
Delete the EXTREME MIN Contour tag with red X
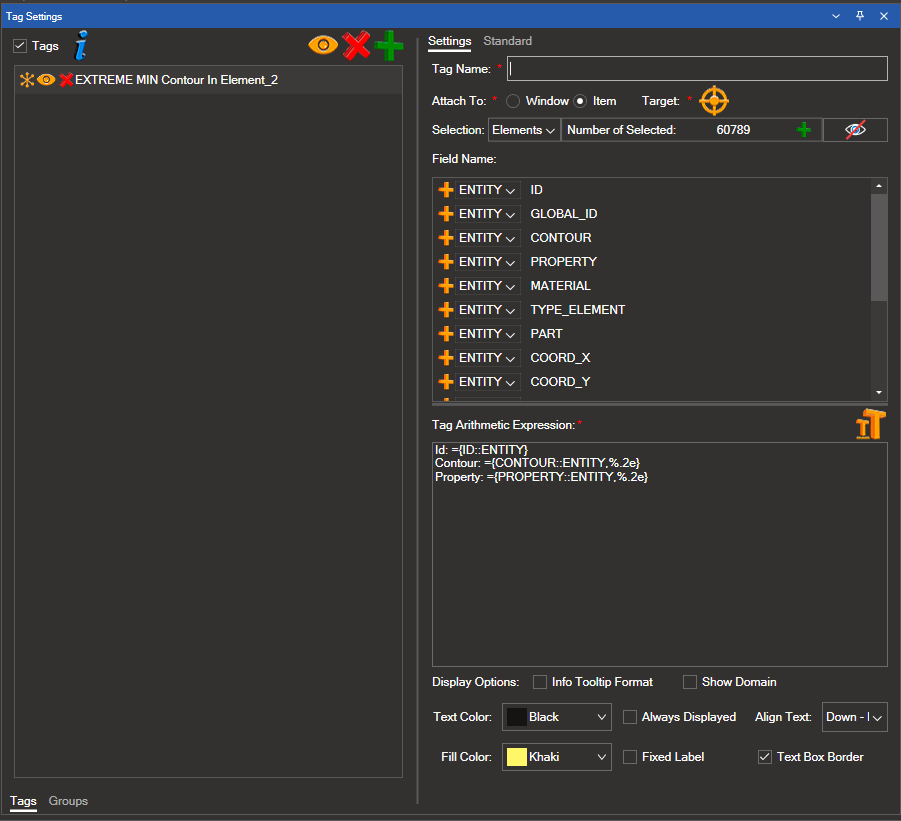click(x=66, y=80)
